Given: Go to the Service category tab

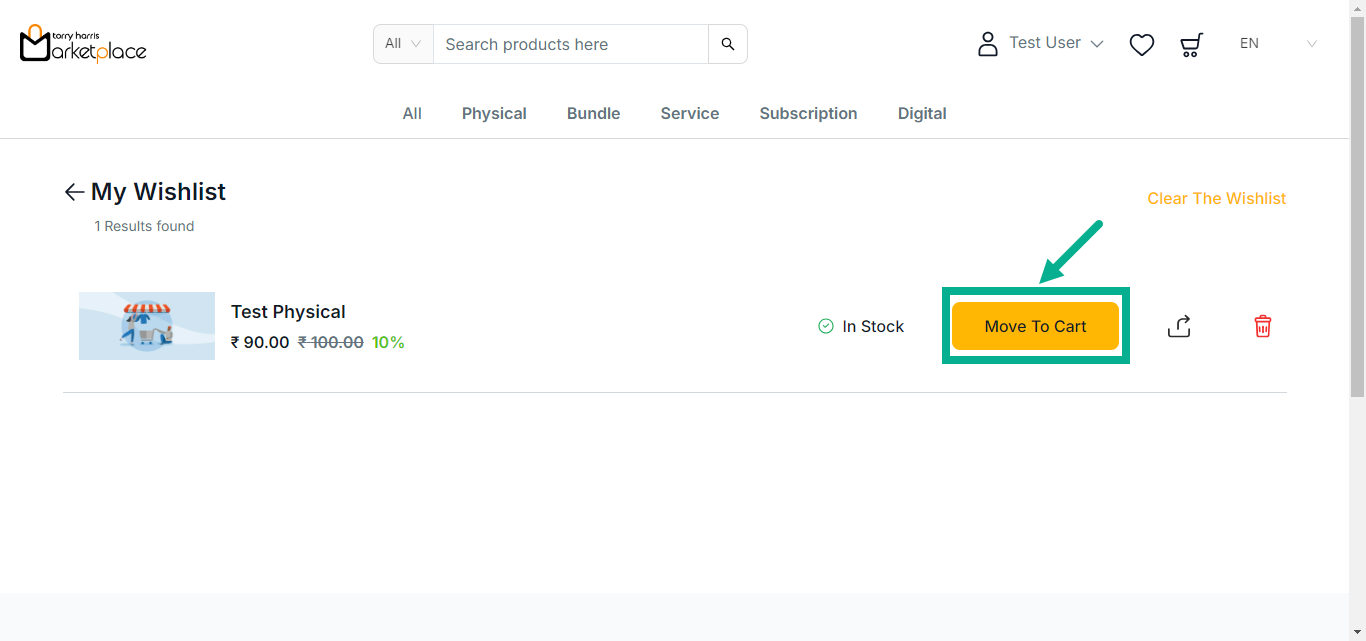Looking at the screenshot, I should 689,114.
